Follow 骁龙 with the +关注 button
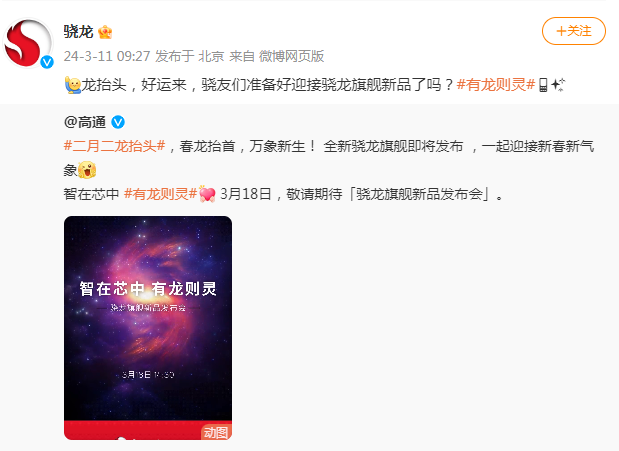 [574, 31]
